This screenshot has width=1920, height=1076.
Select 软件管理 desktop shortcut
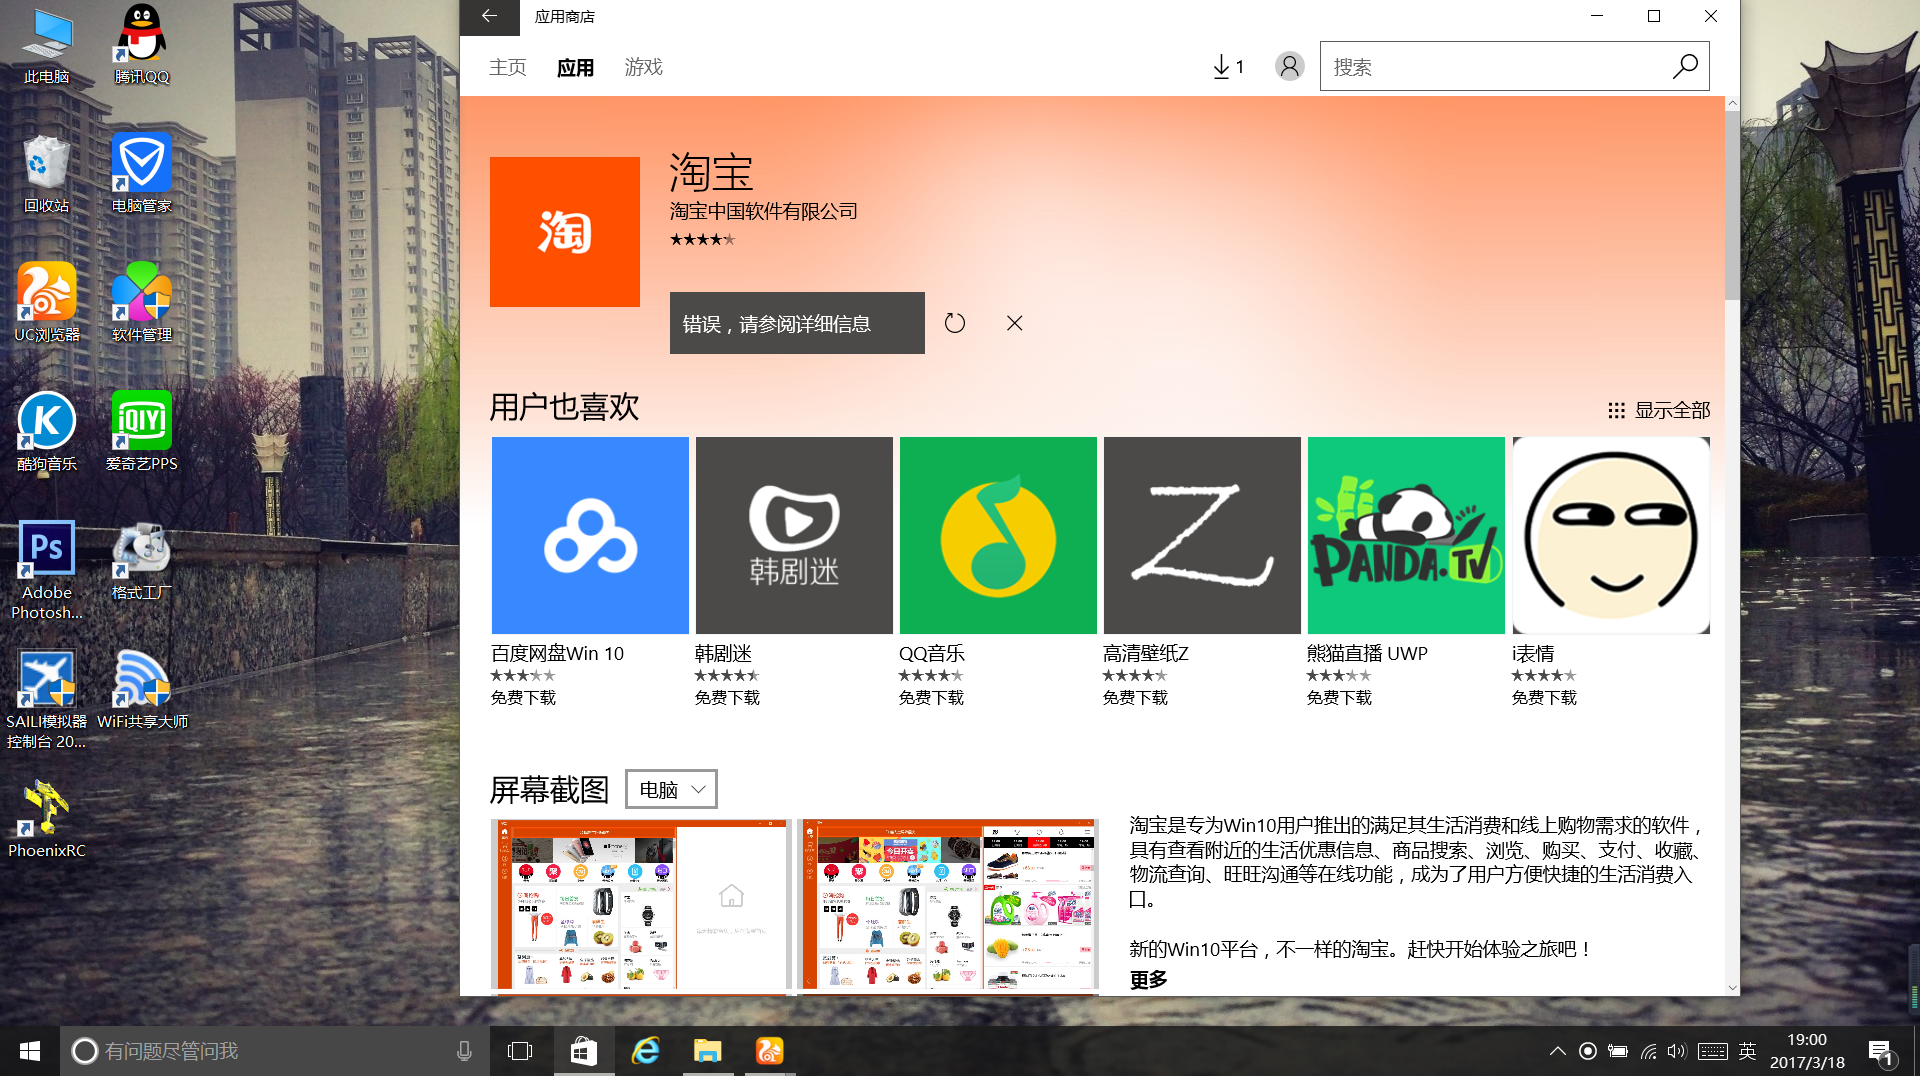(141, 303)
